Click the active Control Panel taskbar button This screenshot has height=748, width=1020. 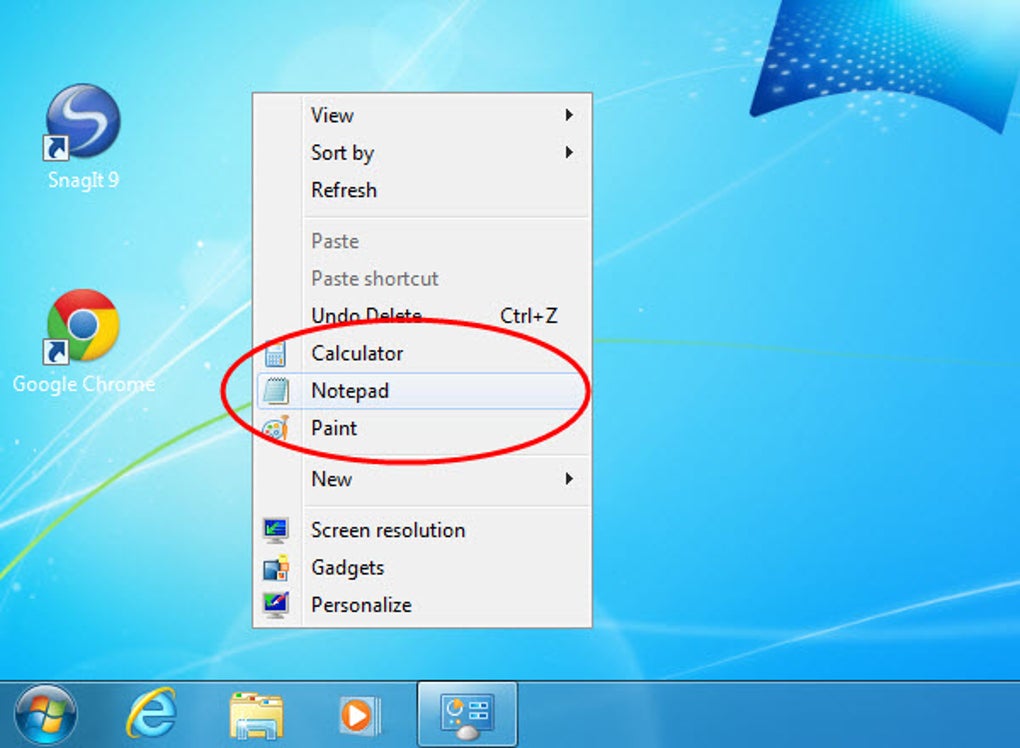tap(467, 714)
